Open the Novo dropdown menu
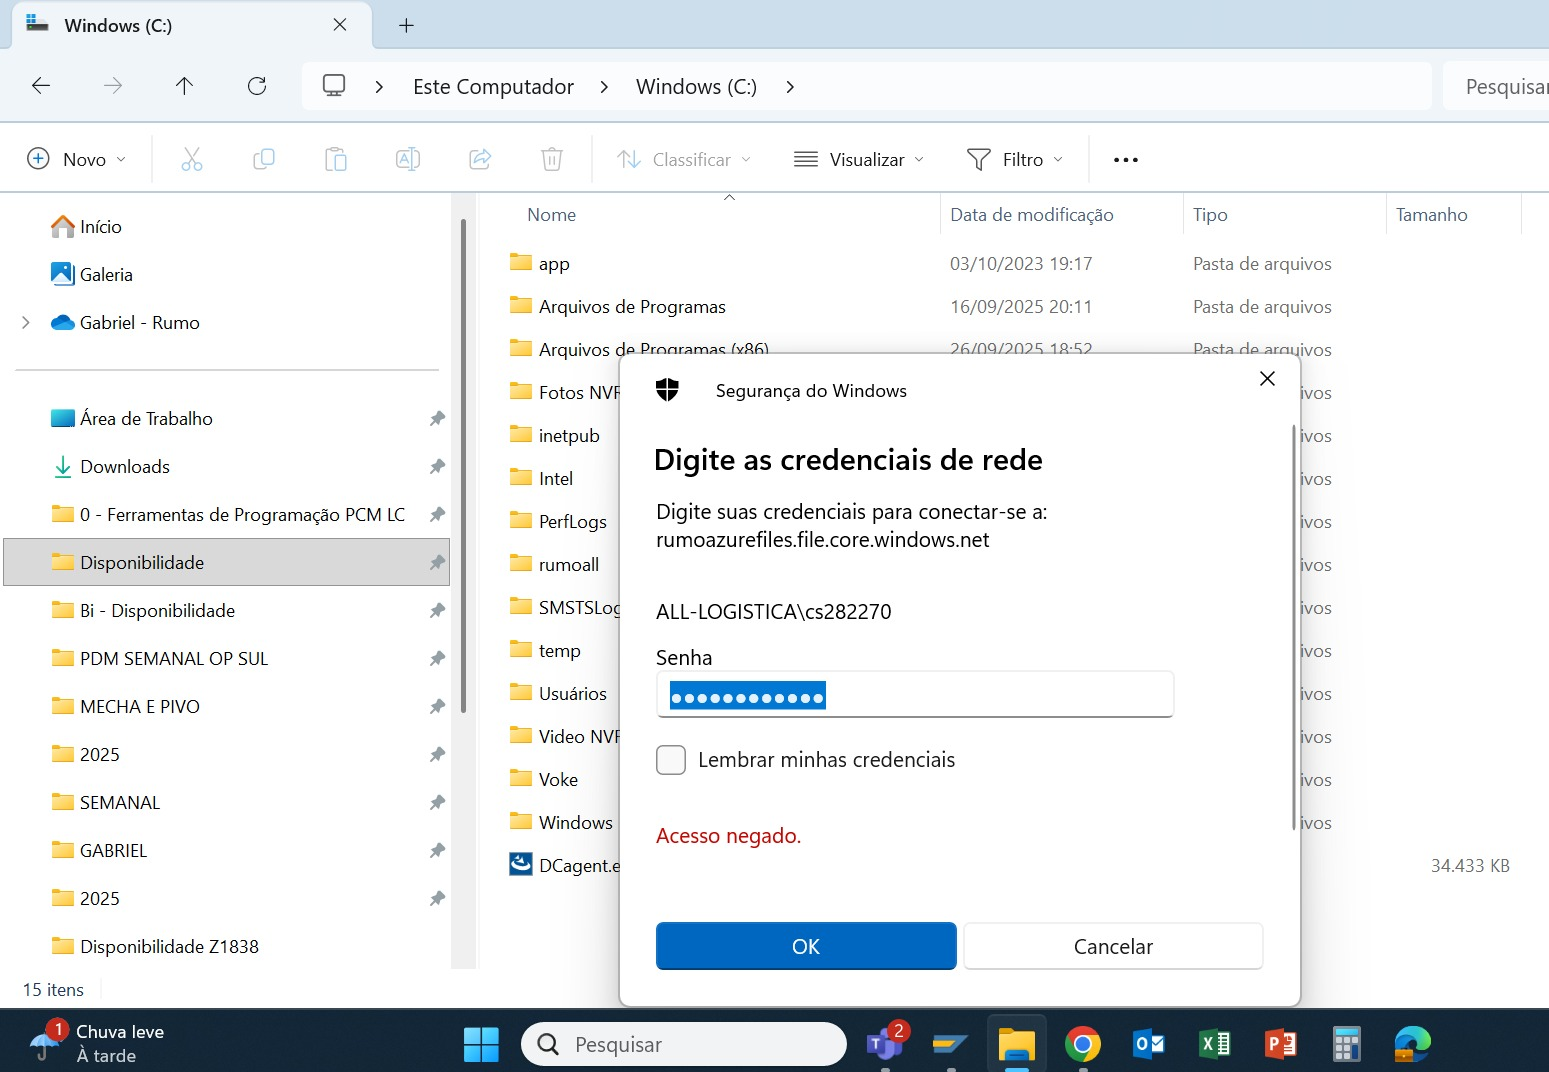1549x1072 pixels. [77, 159]
